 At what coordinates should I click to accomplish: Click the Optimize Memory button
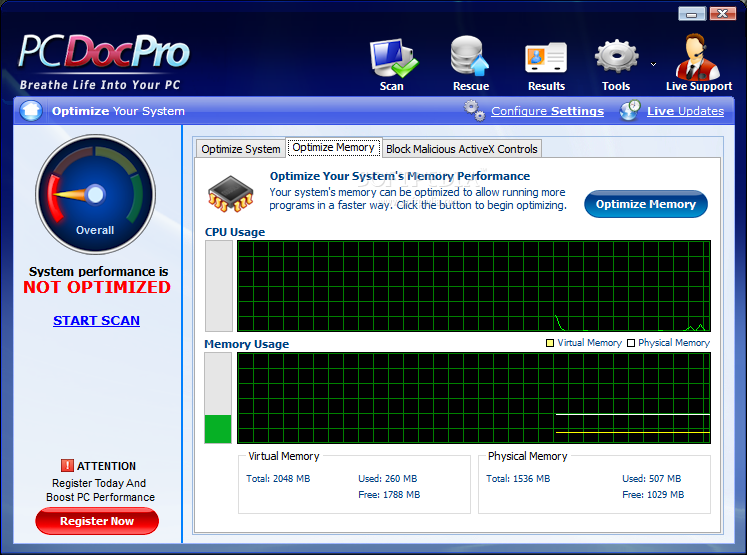coord(646,204)
